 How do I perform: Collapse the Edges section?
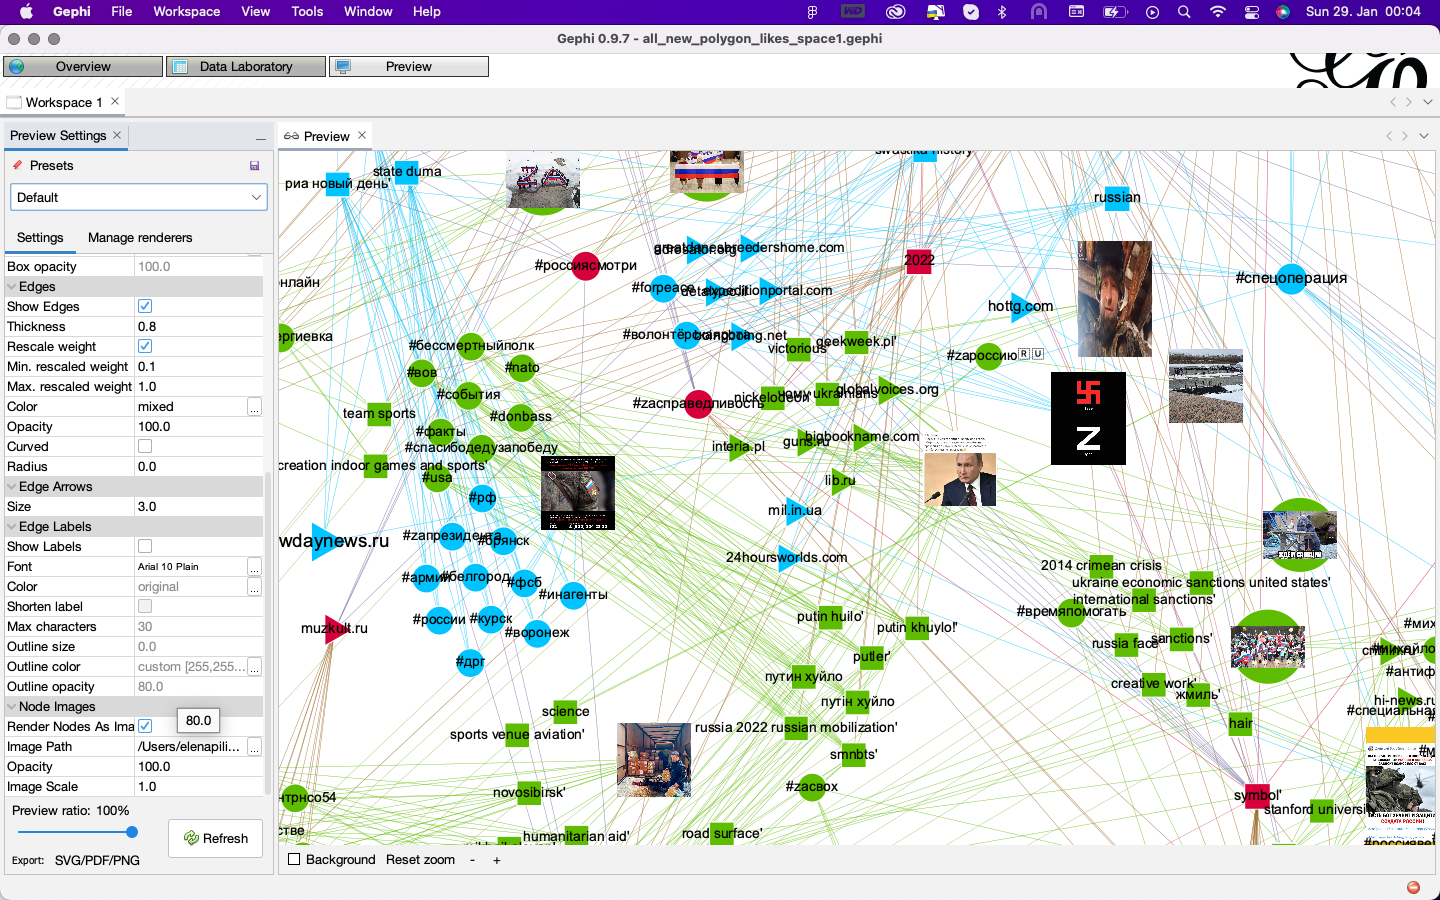coord(12,286)
